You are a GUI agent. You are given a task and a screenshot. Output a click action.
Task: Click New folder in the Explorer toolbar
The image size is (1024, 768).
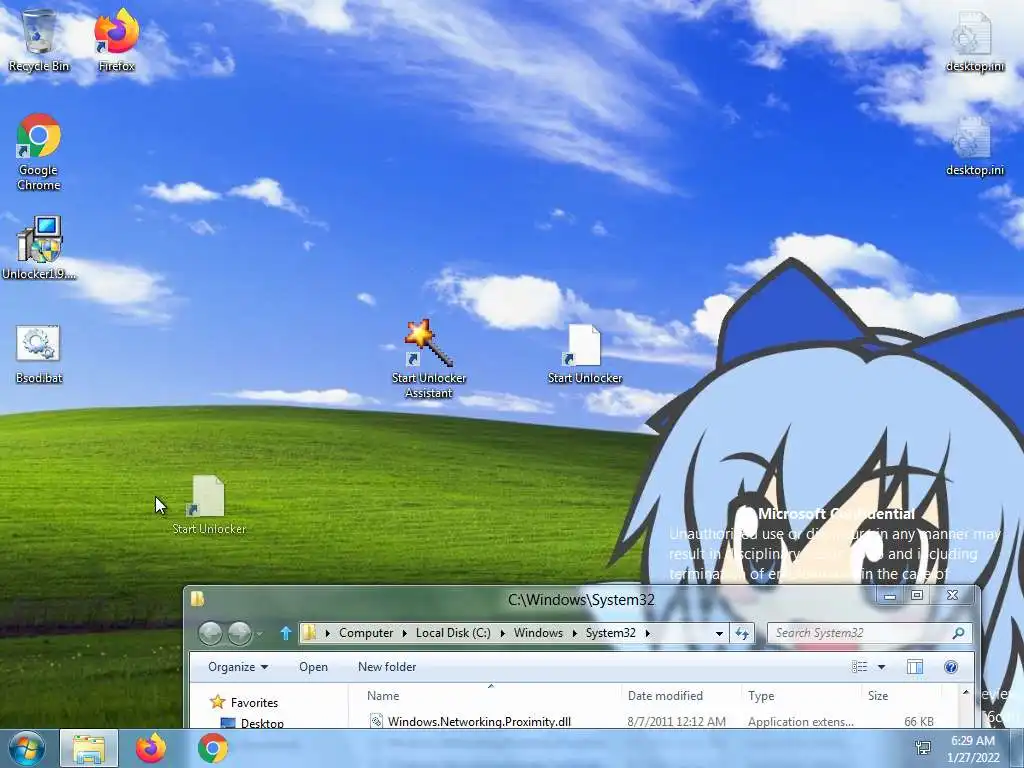pos(387,667)
